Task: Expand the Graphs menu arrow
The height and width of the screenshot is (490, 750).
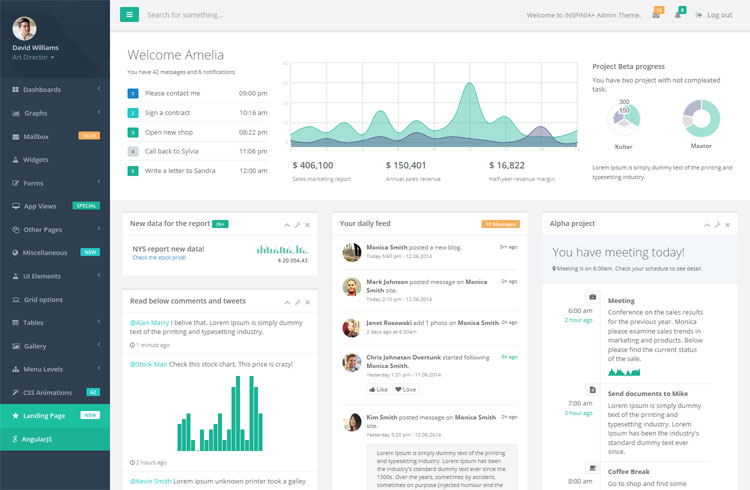Action: pos(99,112)
